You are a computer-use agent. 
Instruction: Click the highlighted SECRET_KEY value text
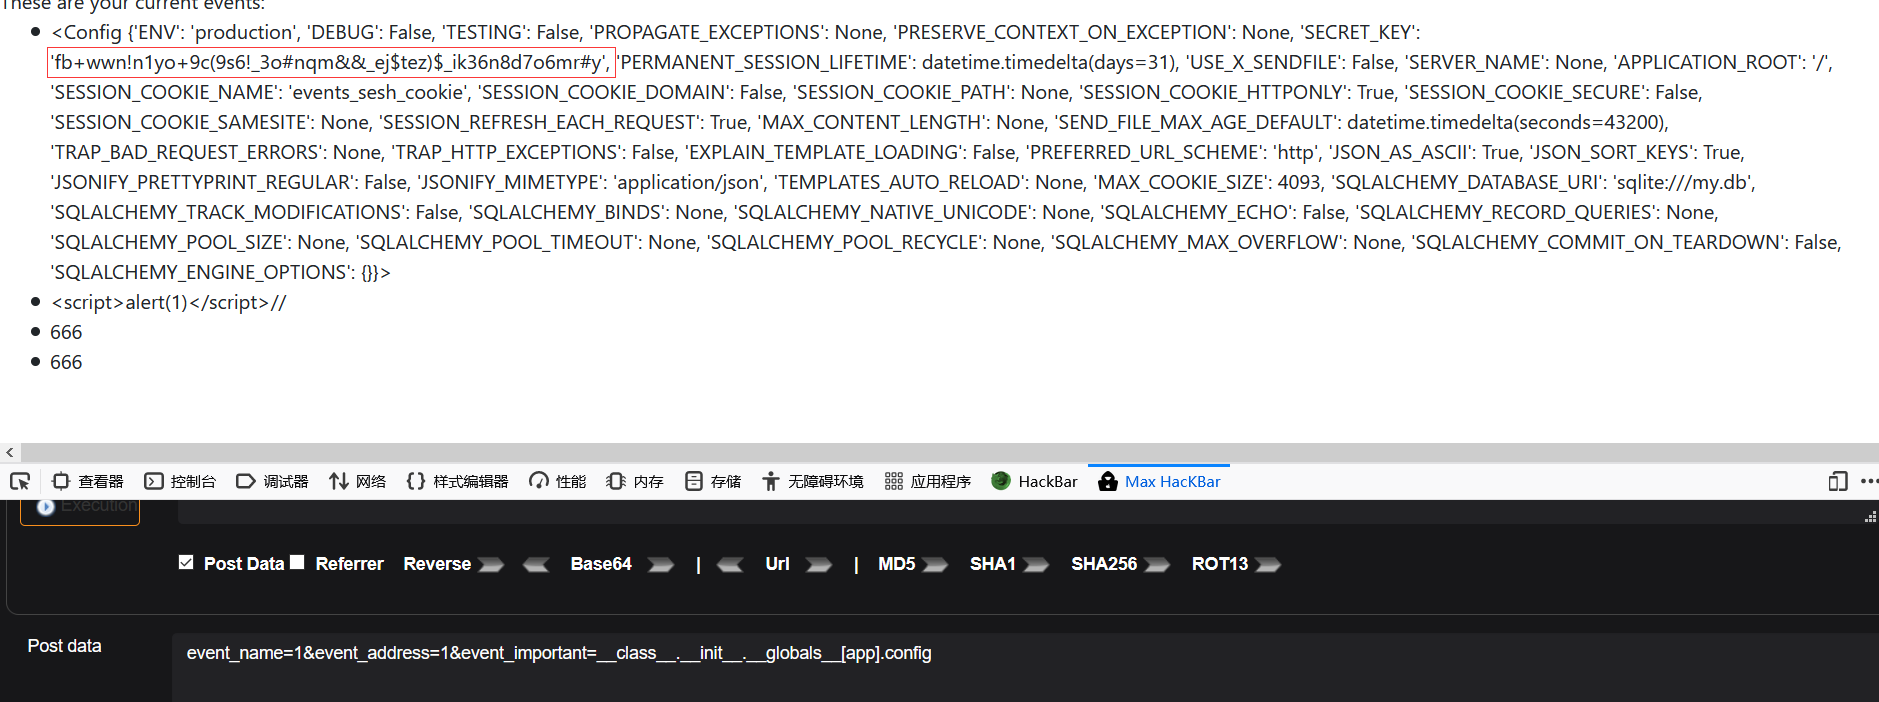[x=331, y=62]
